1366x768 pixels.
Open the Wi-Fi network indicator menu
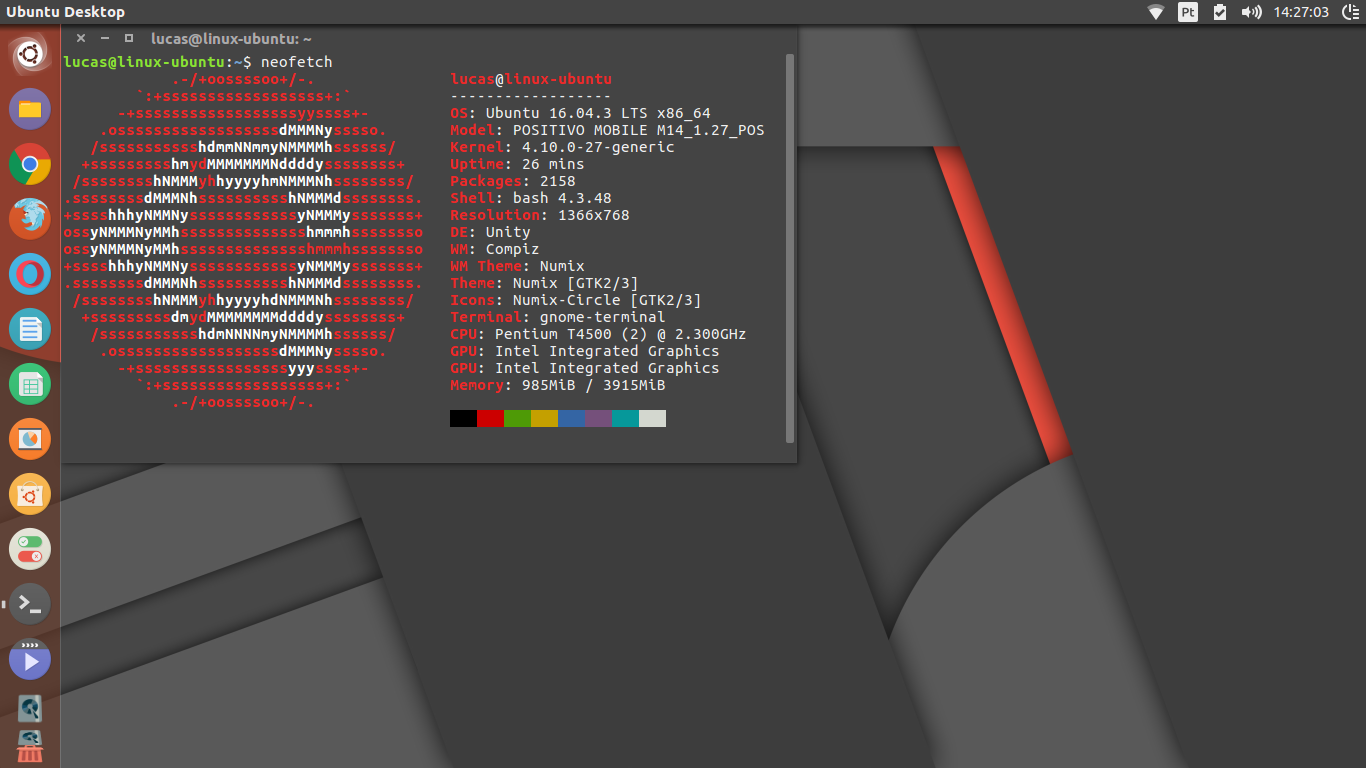click(x=1156, y=12)
